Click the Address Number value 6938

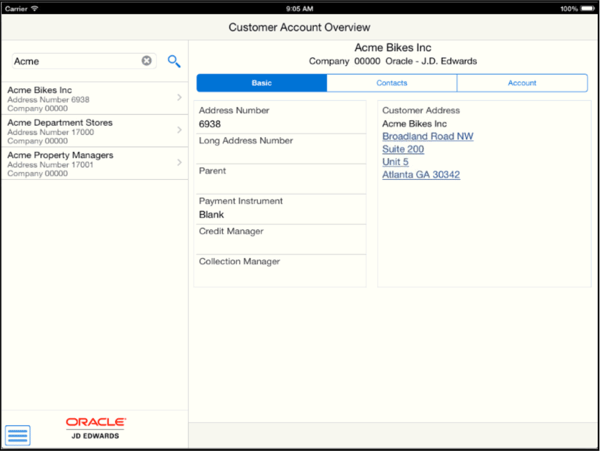coord(210,124)
